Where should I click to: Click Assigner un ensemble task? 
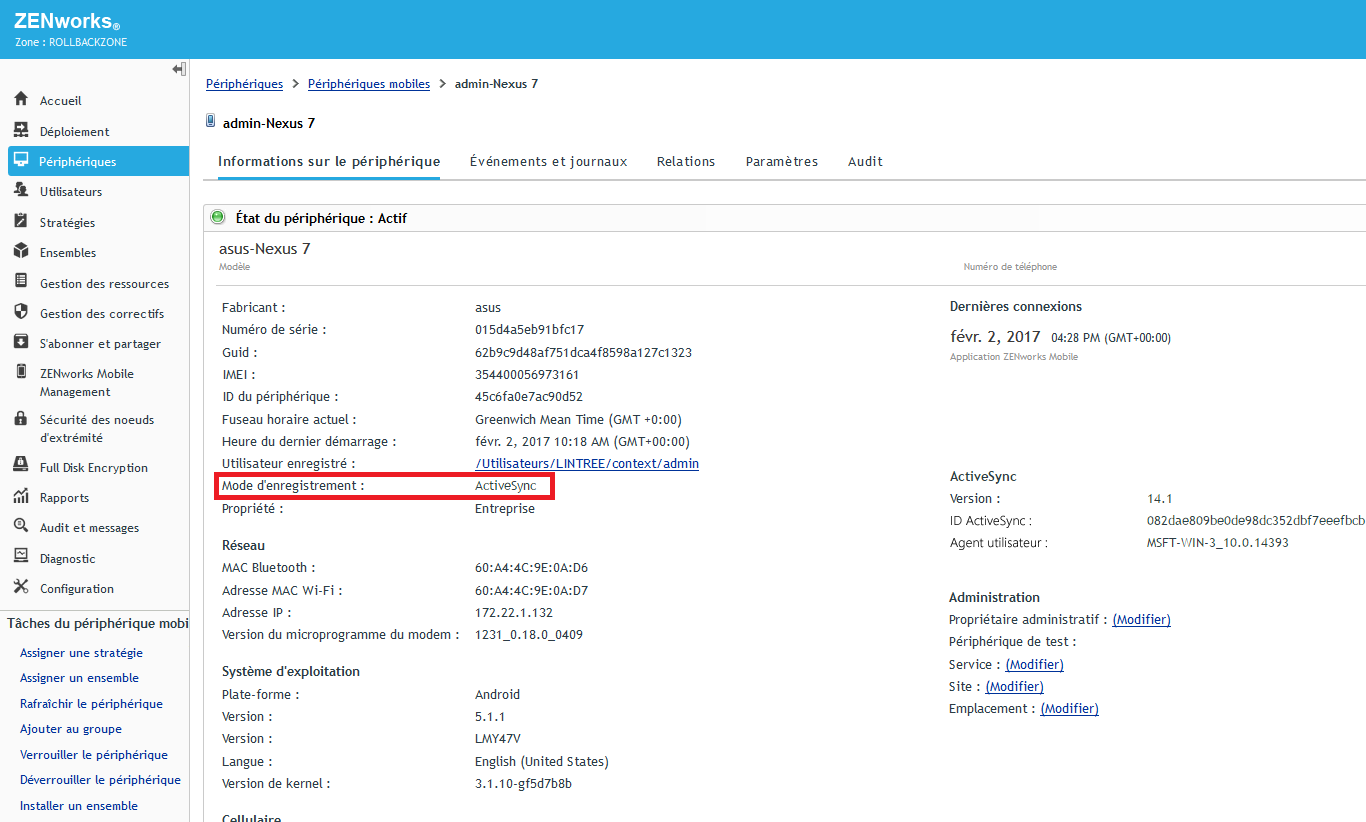(x=79, y=678)
